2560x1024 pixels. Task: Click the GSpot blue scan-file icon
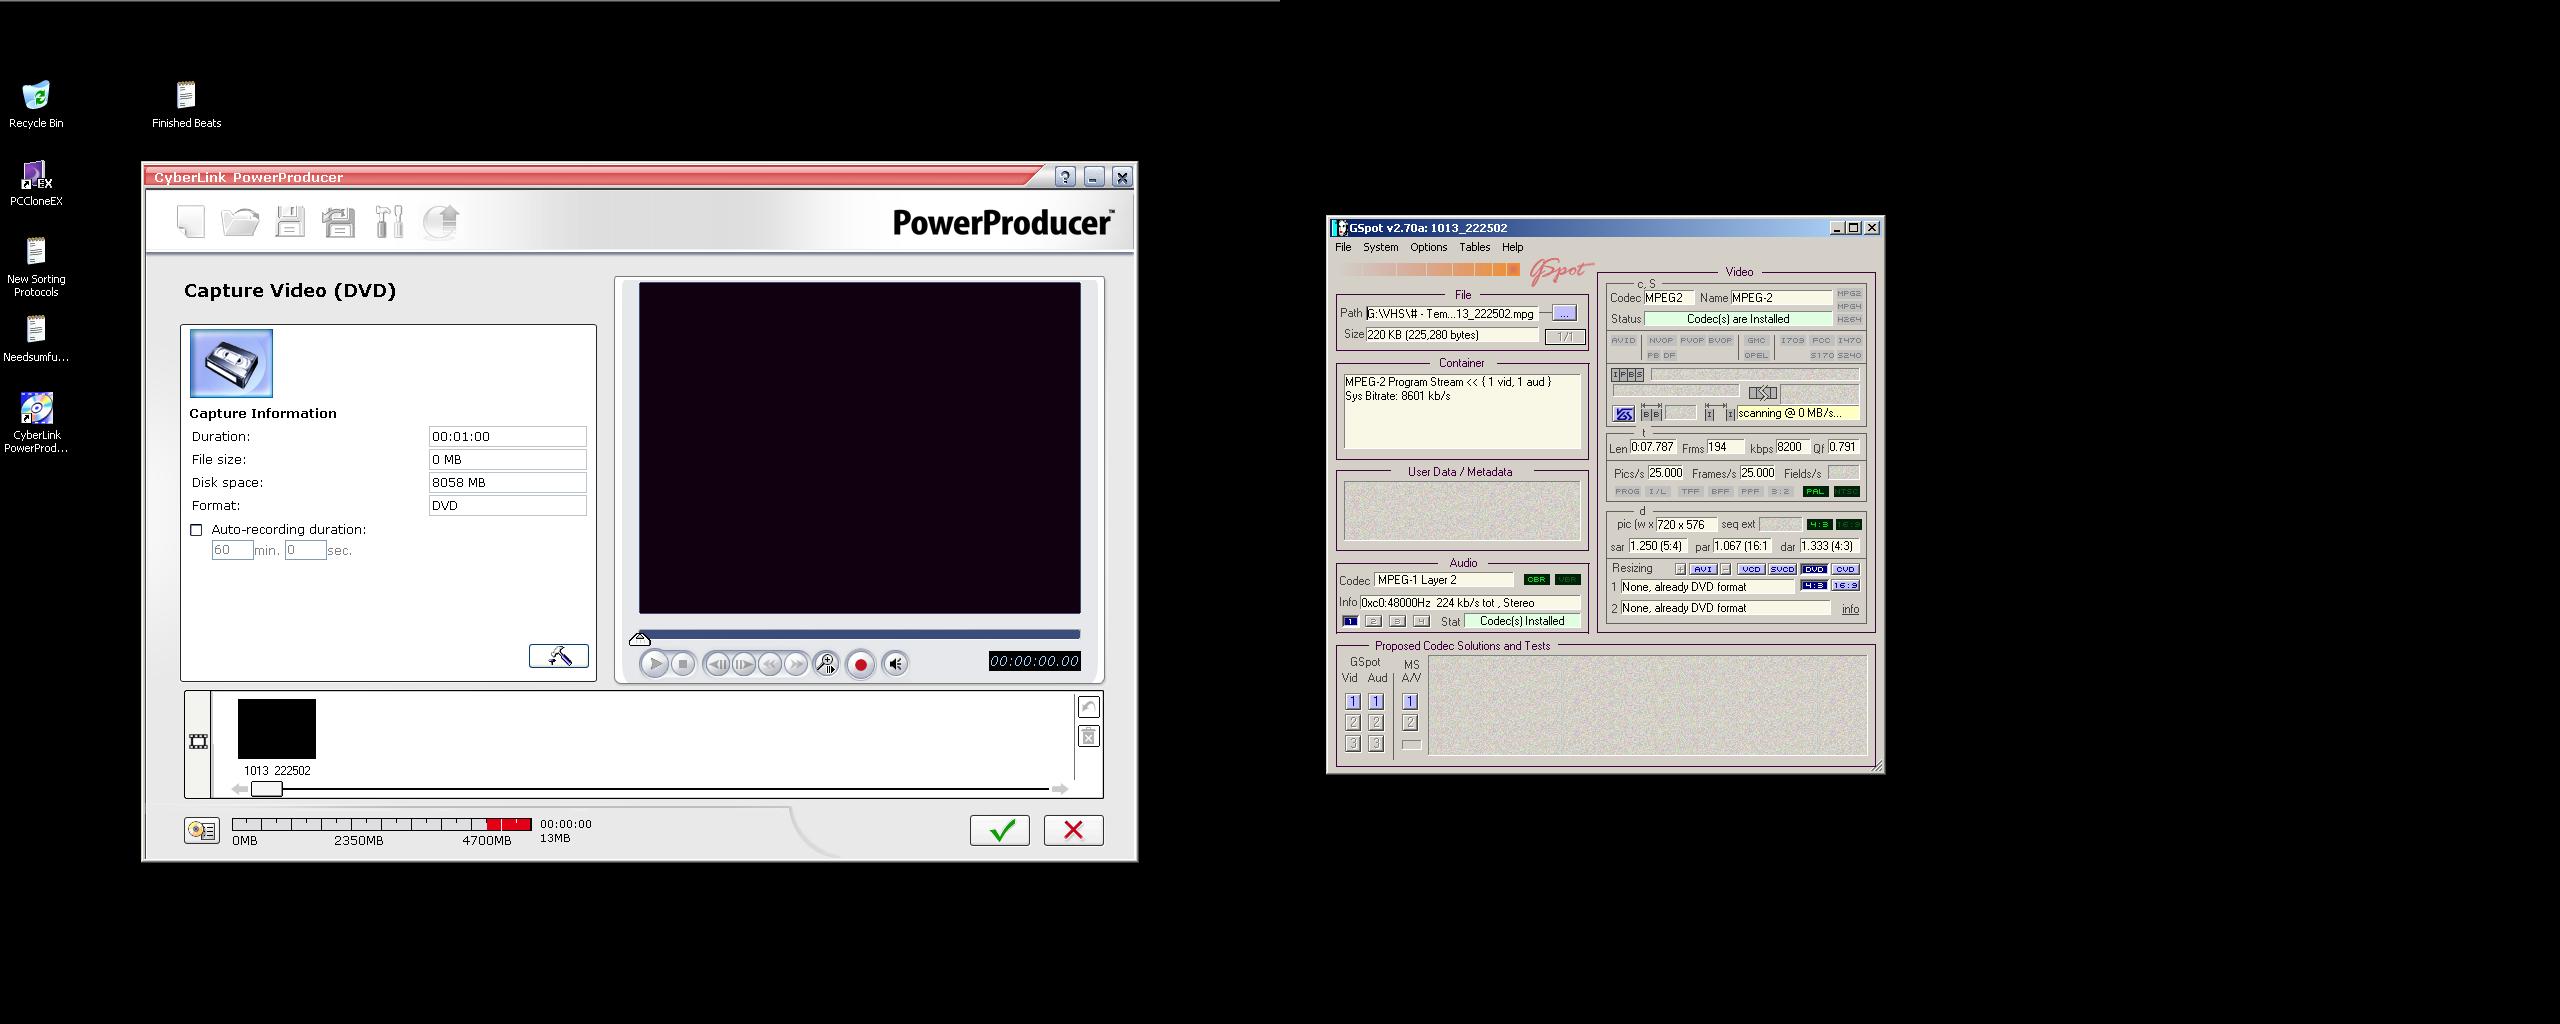click(1624, 414)
